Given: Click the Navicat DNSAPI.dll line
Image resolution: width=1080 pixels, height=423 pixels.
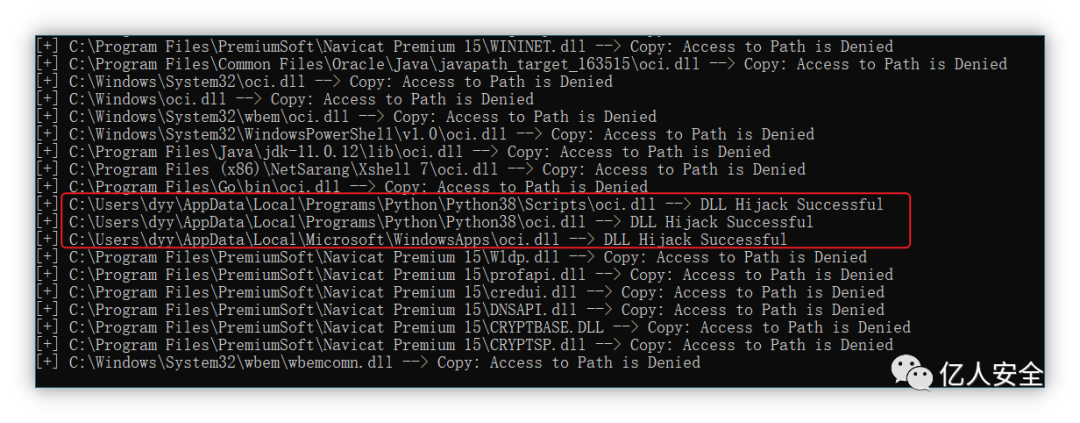Looking at the screenshot, I should click(461, 310).
